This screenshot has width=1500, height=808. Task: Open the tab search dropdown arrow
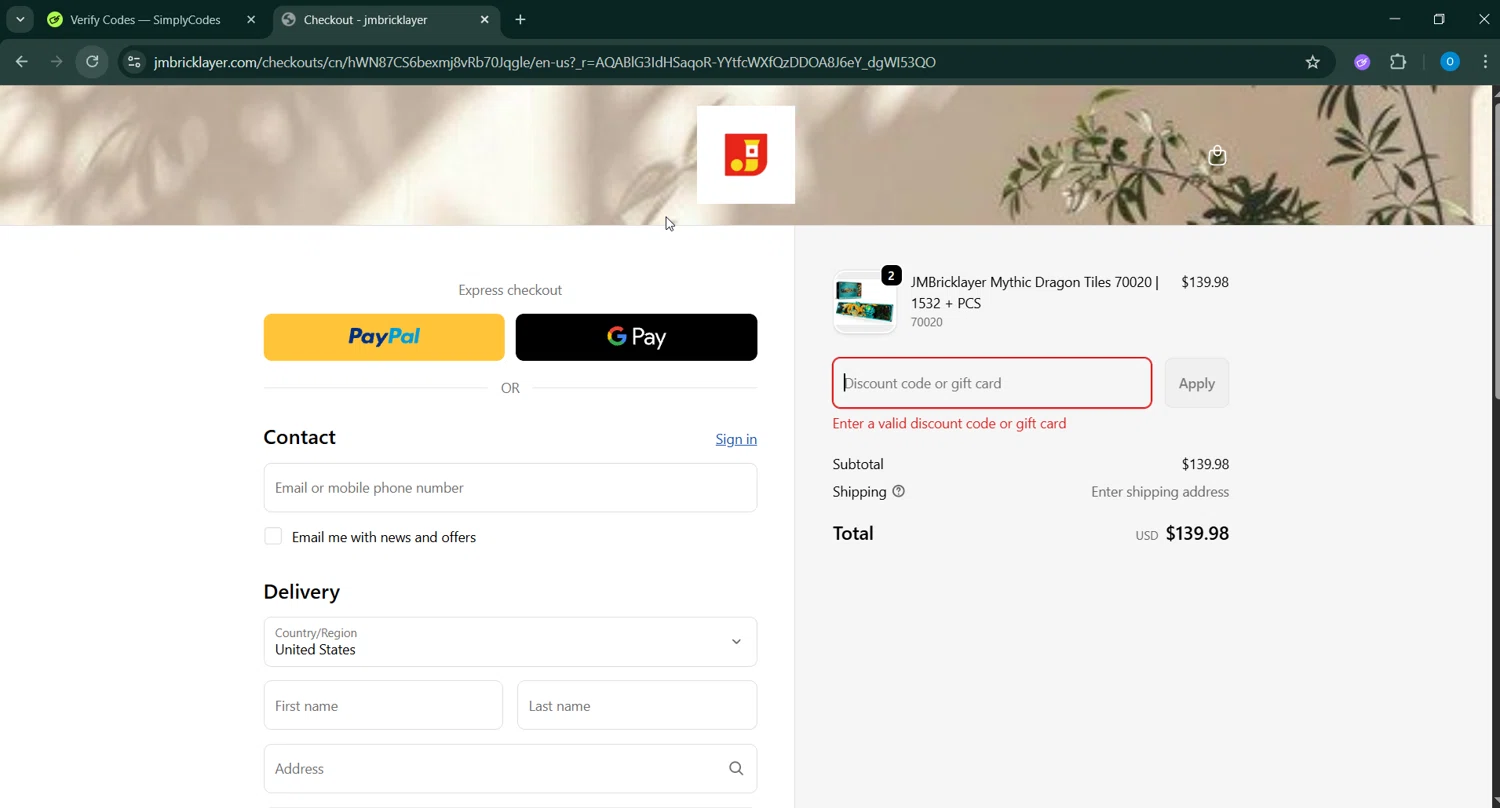(x=19, y=19)
